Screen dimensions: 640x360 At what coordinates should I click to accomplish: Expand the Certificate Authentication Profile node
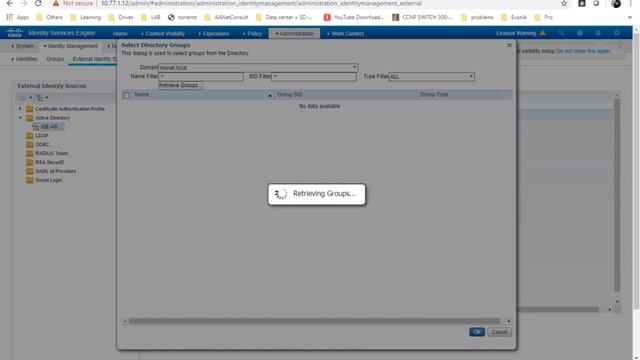20,109
